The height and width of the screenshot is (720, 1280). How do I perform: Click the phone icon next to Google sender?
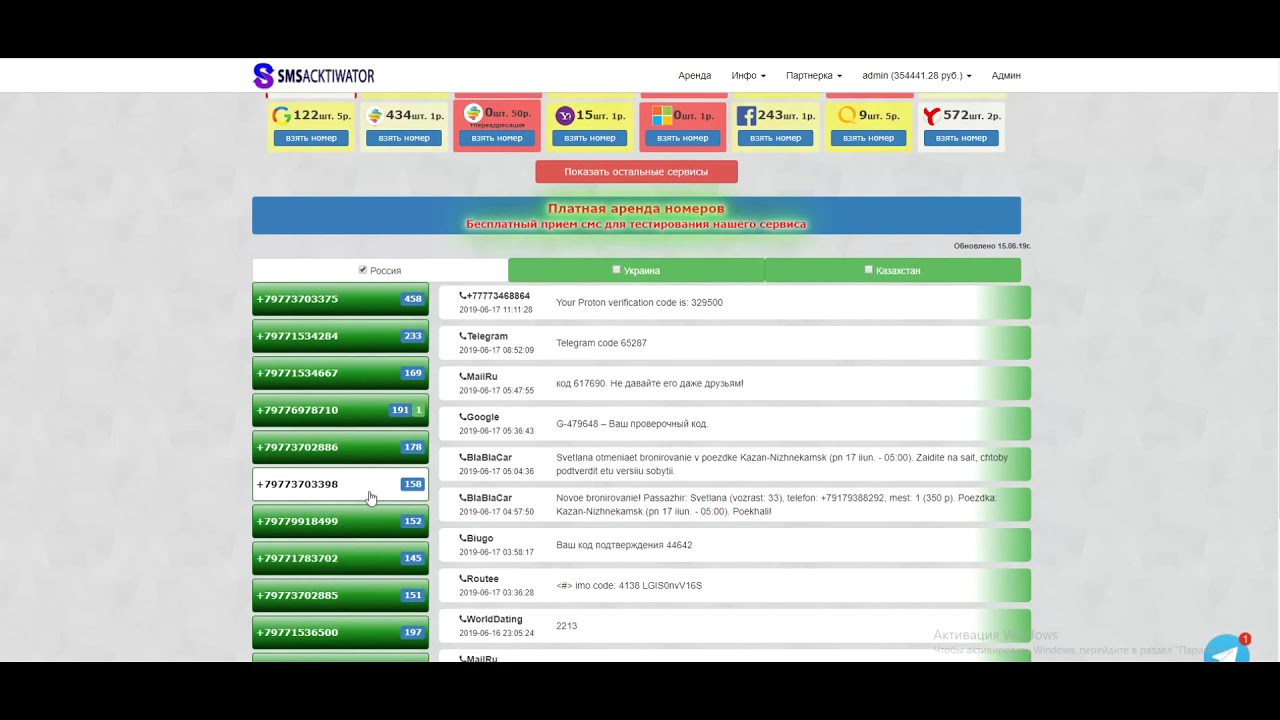[x=463, y=417]
